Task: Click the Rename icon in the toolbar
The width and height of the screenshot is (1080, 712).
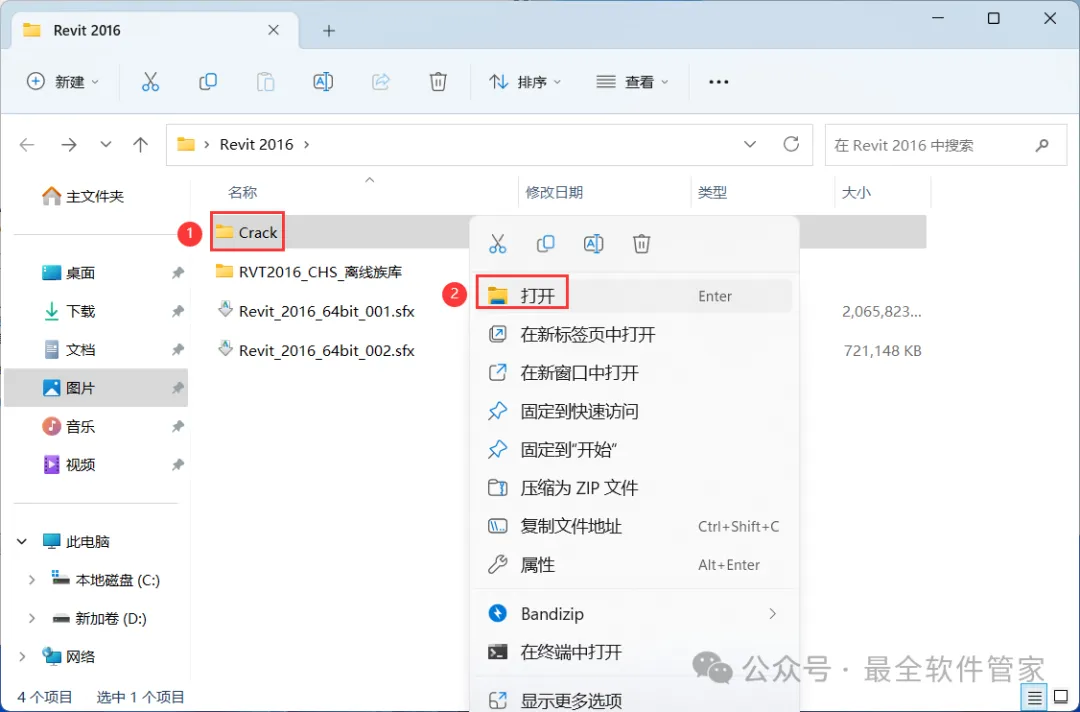Action: point(323,82)
